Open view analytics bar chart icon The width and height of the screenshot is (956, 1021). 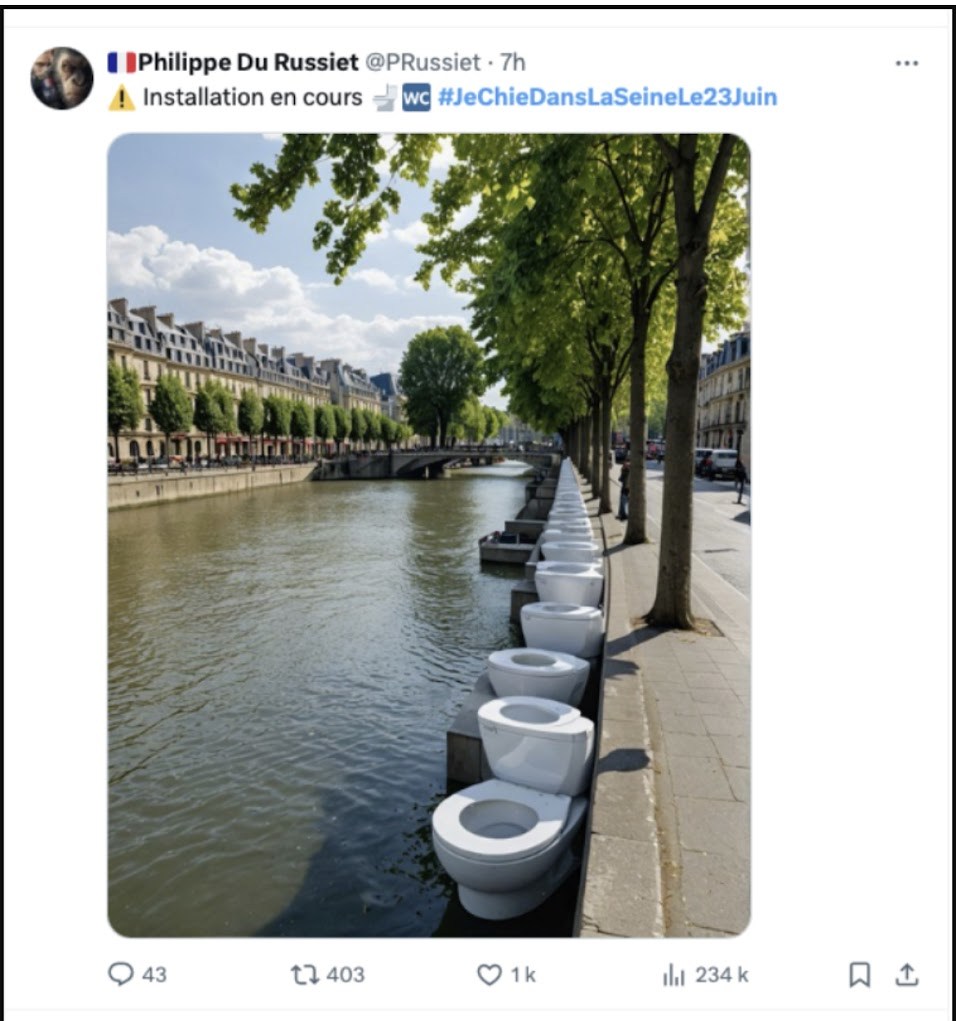[x=674, y=975]
